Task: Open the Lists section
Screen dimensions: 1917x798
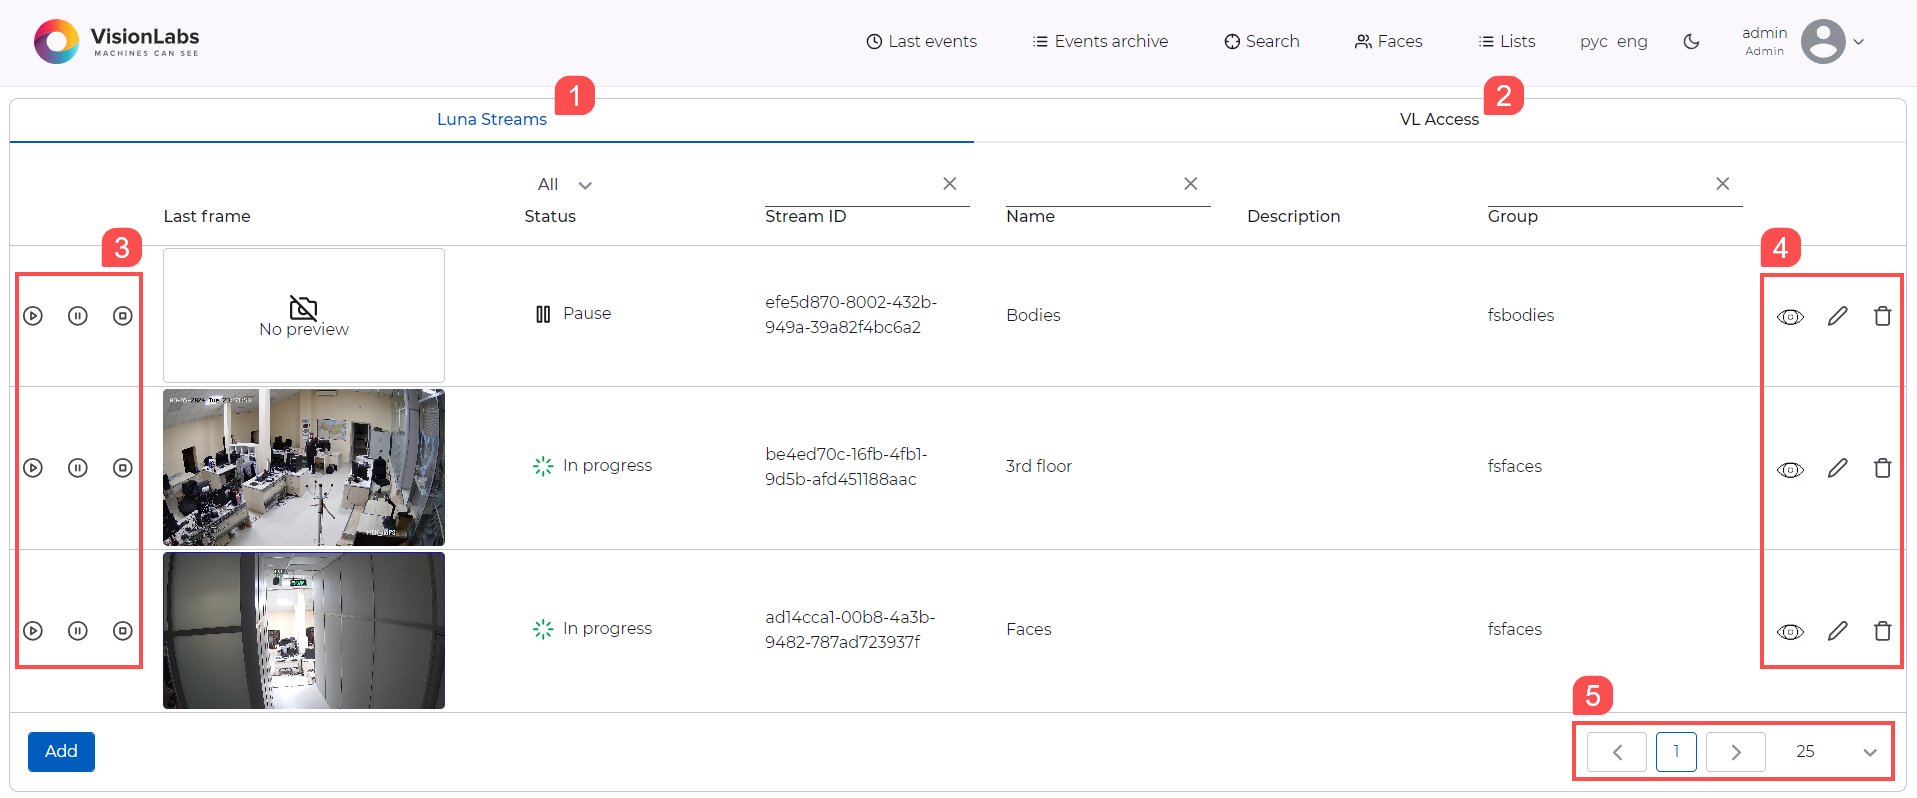Action: coord(1507,41)
